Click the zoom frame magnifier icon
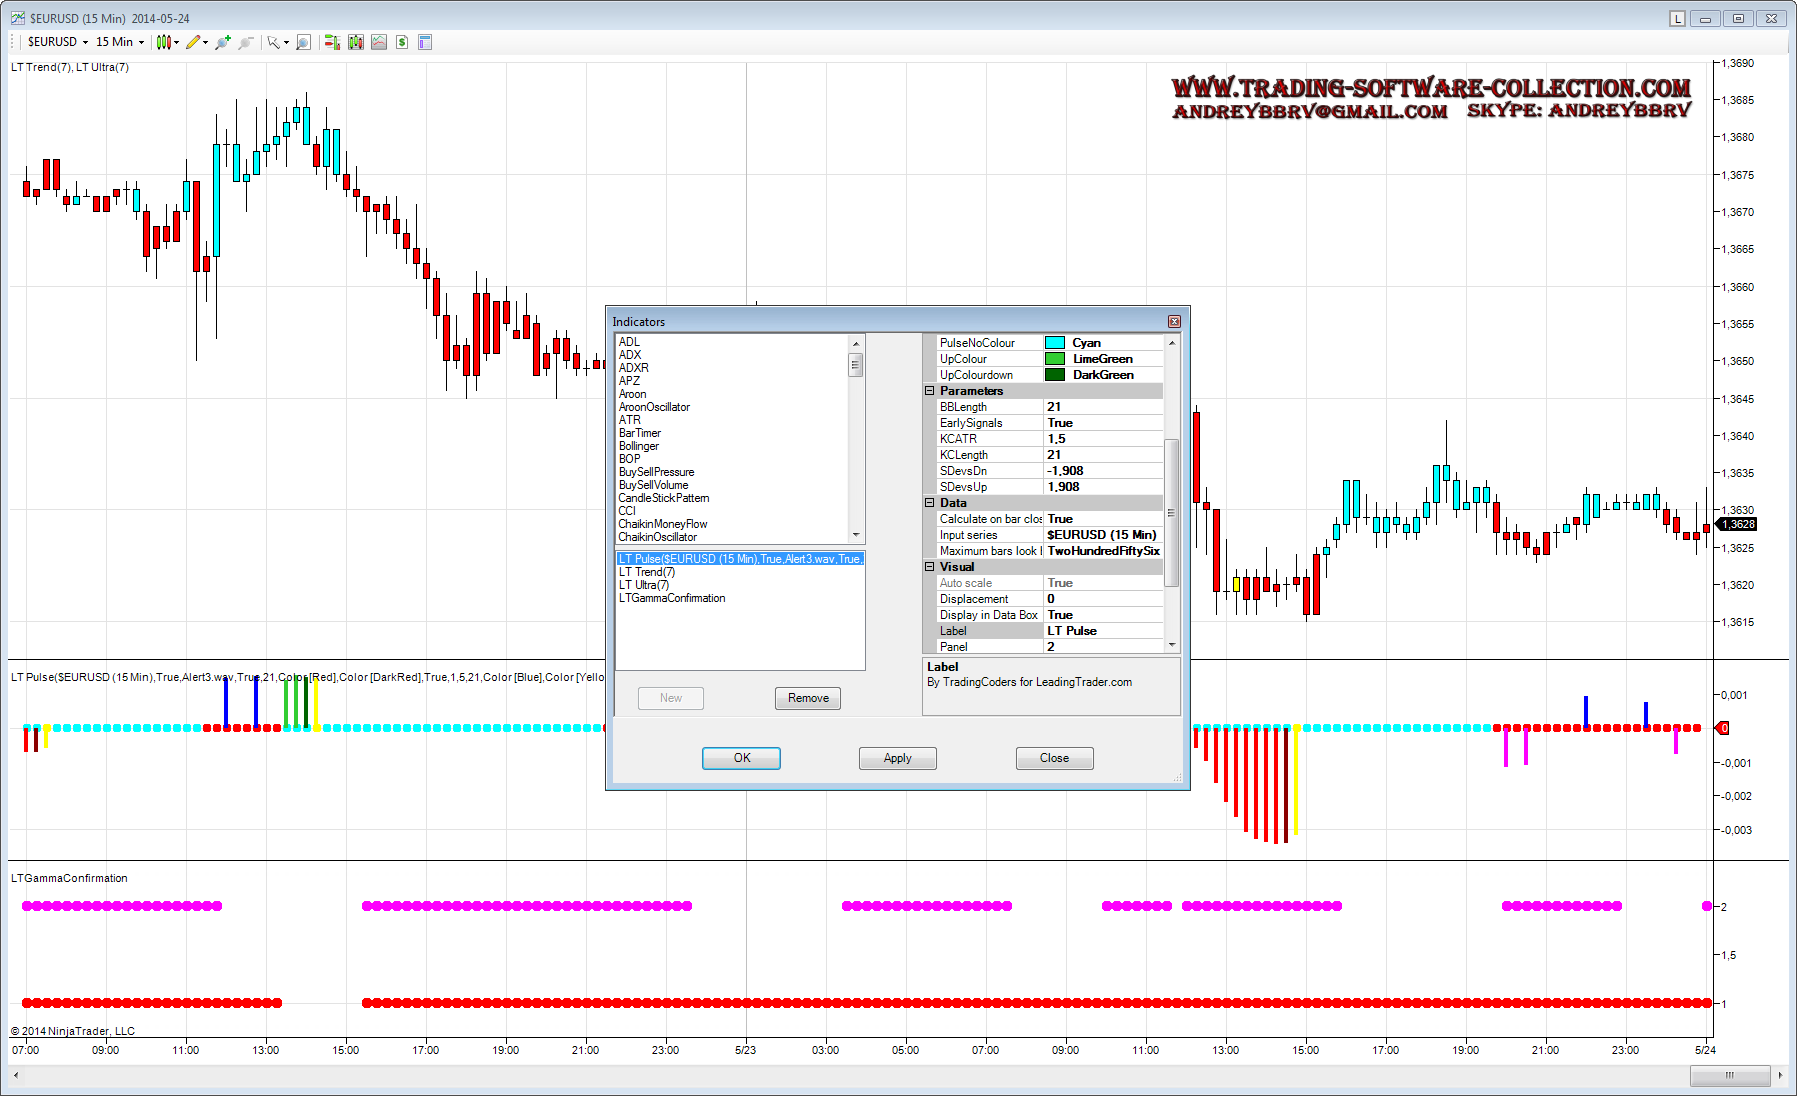This screenshot has height=1096, width=1797. tap(304, 42)
